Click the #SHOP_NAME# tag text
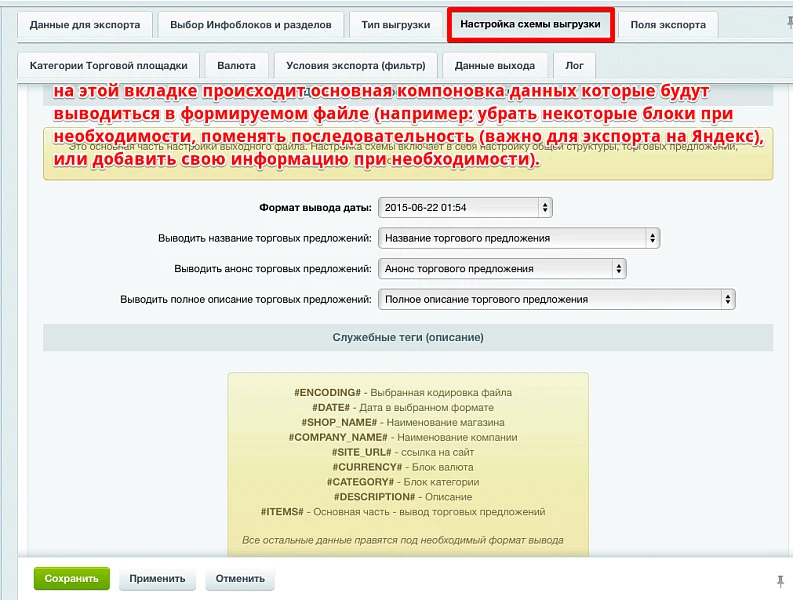 point(339,422)
